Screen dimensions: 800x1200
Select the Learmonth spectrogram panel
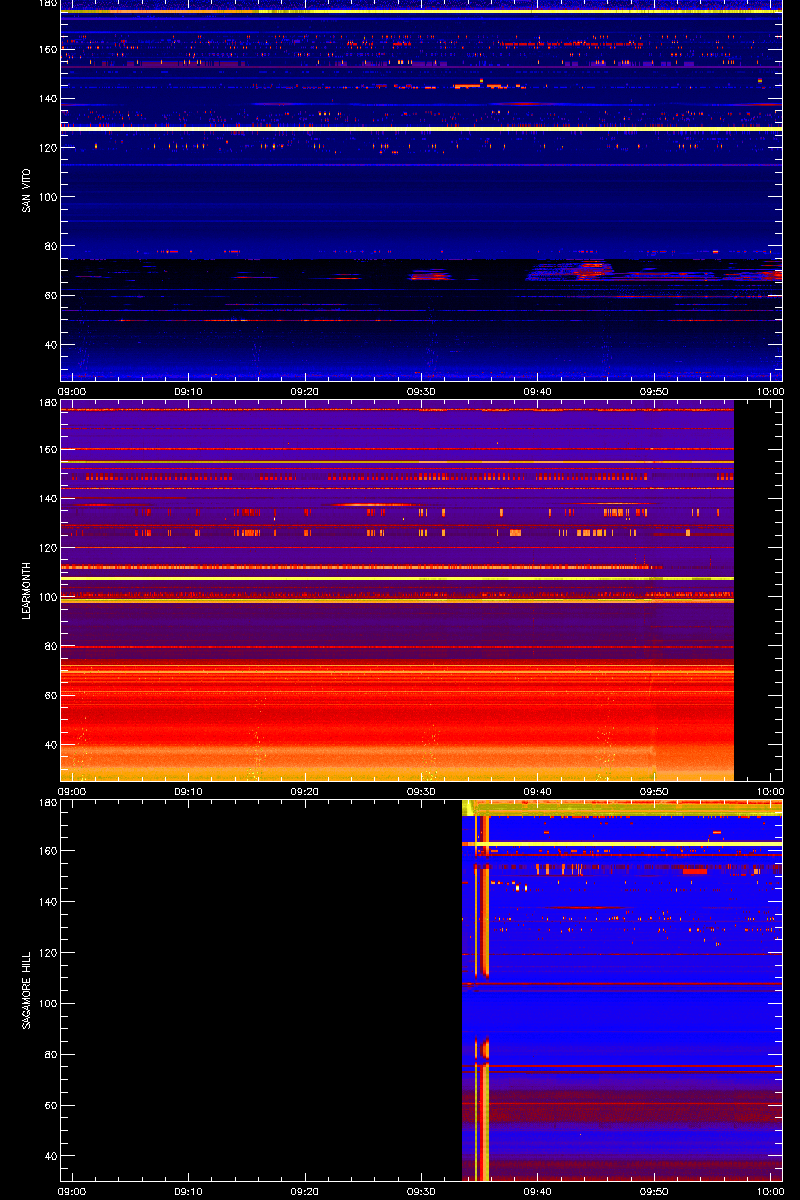click(x=421, y=591)
